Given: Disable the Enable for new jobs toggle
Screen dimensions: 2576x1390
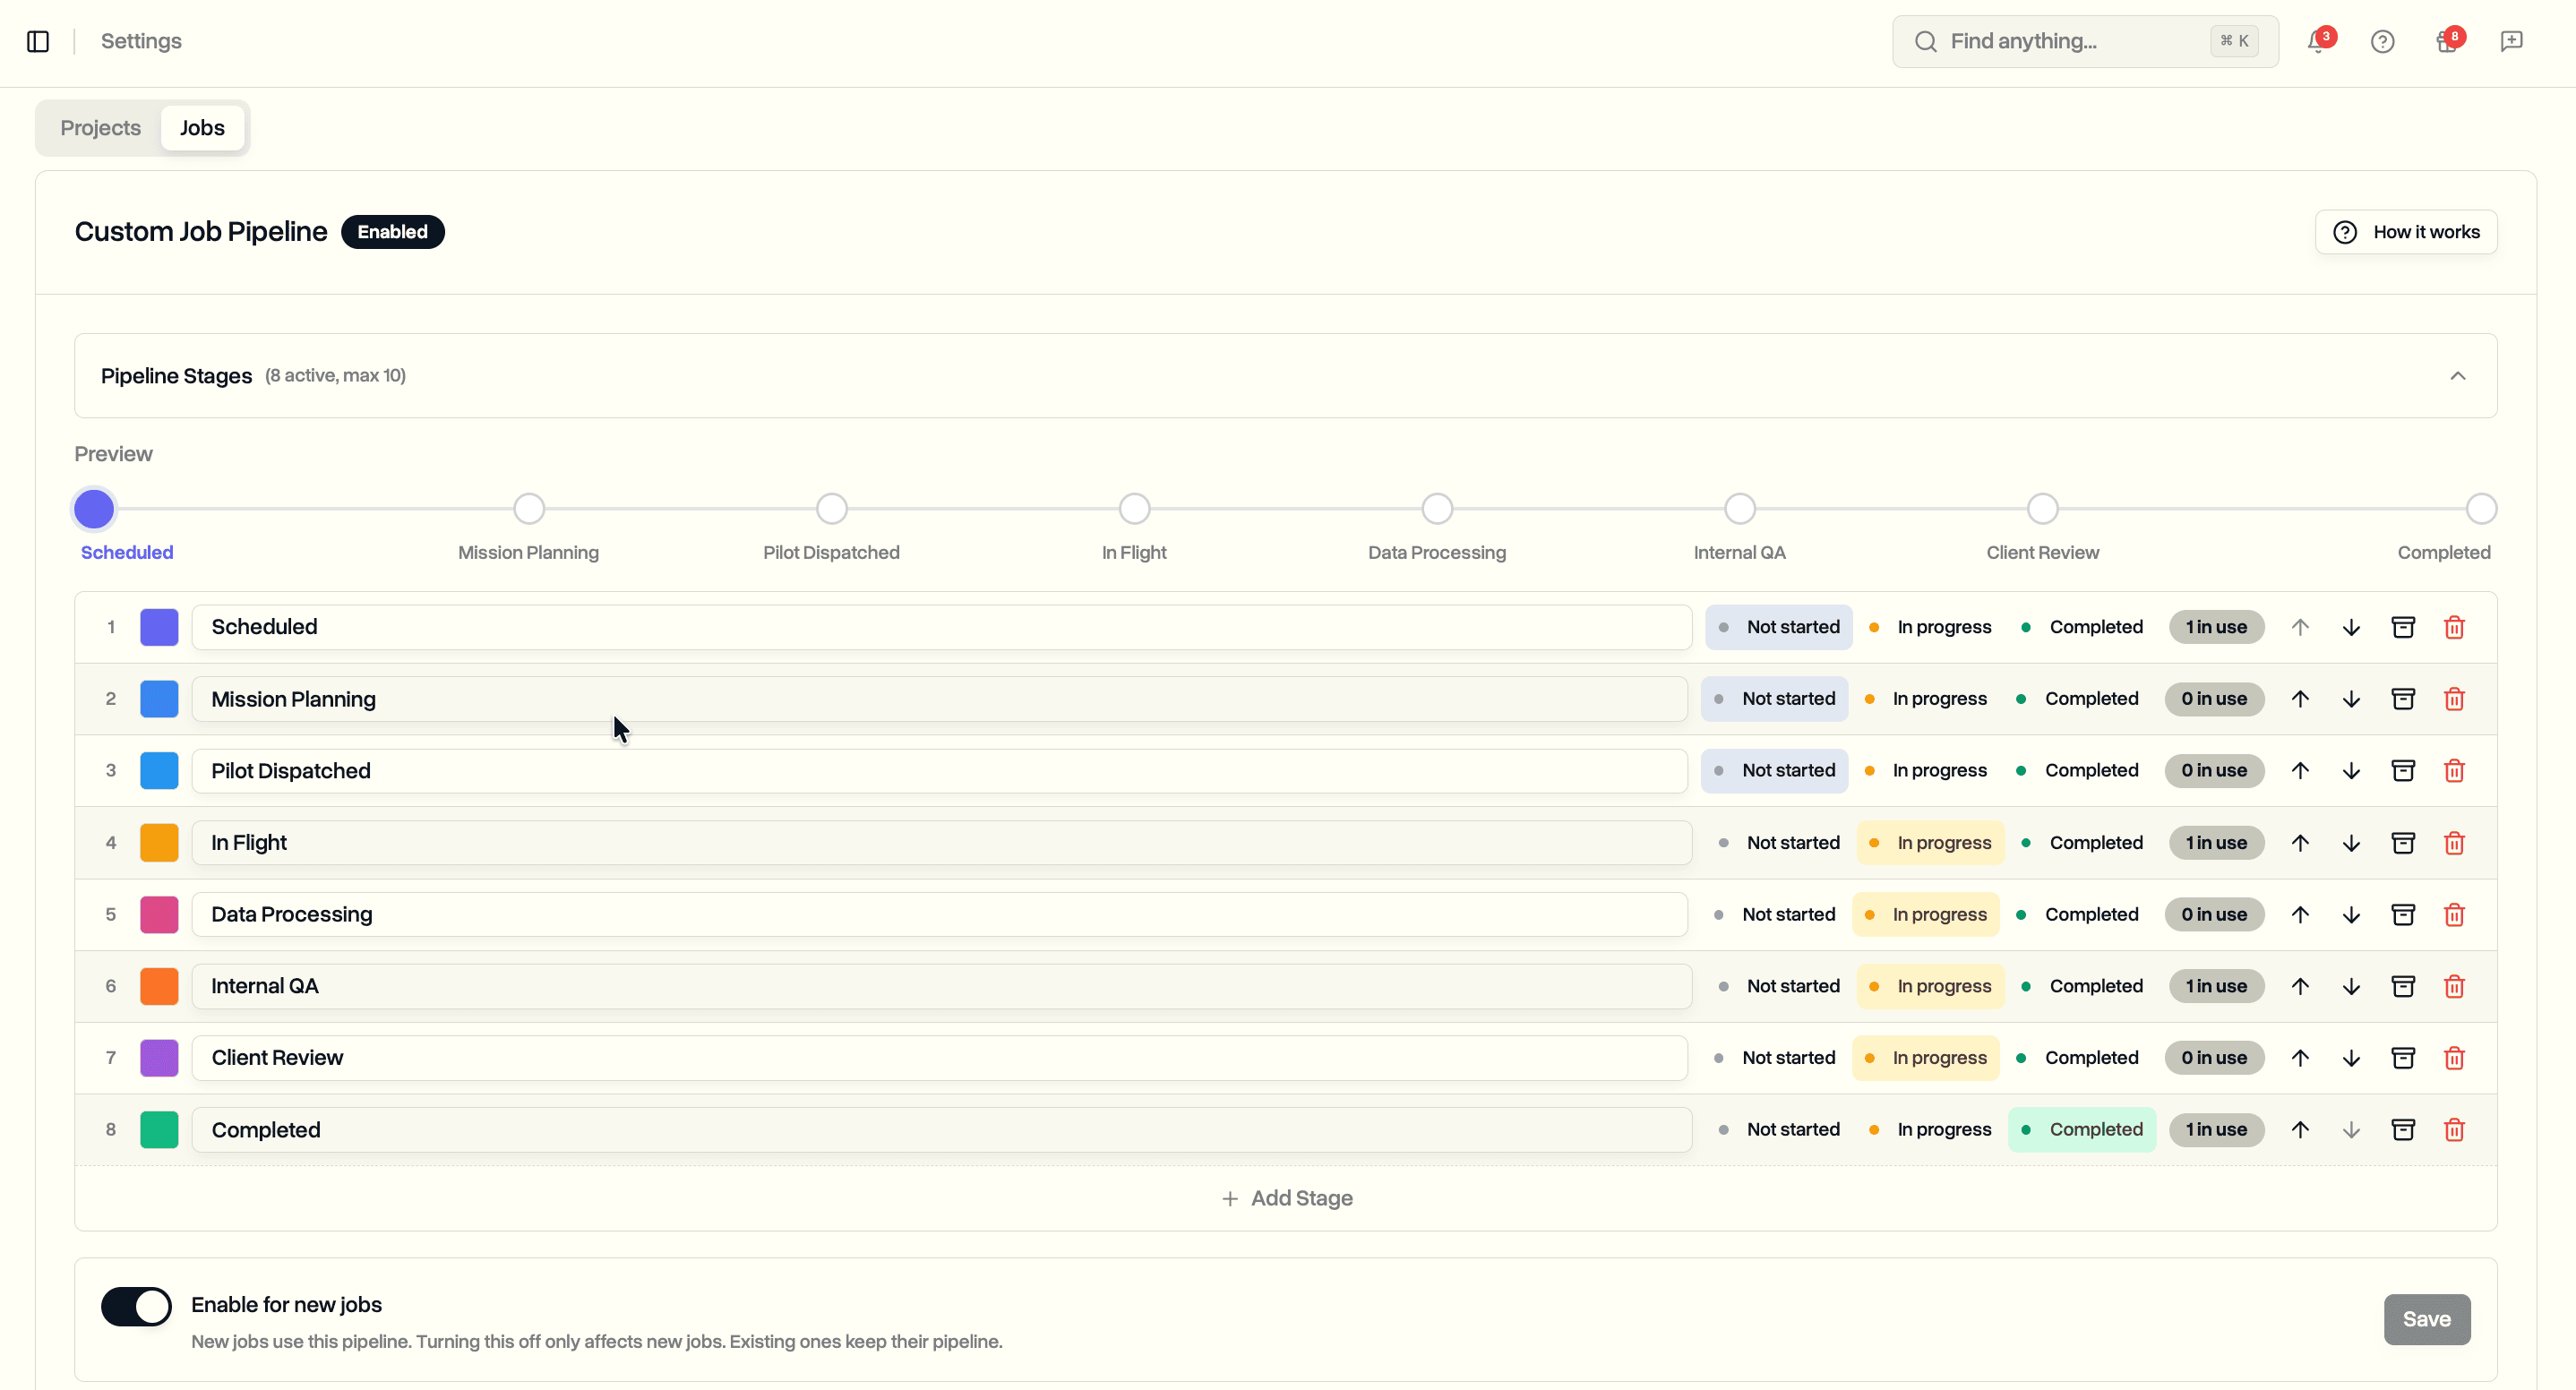Looking at the screenshot, I should pyautogui.click(x=136, y=1306).
